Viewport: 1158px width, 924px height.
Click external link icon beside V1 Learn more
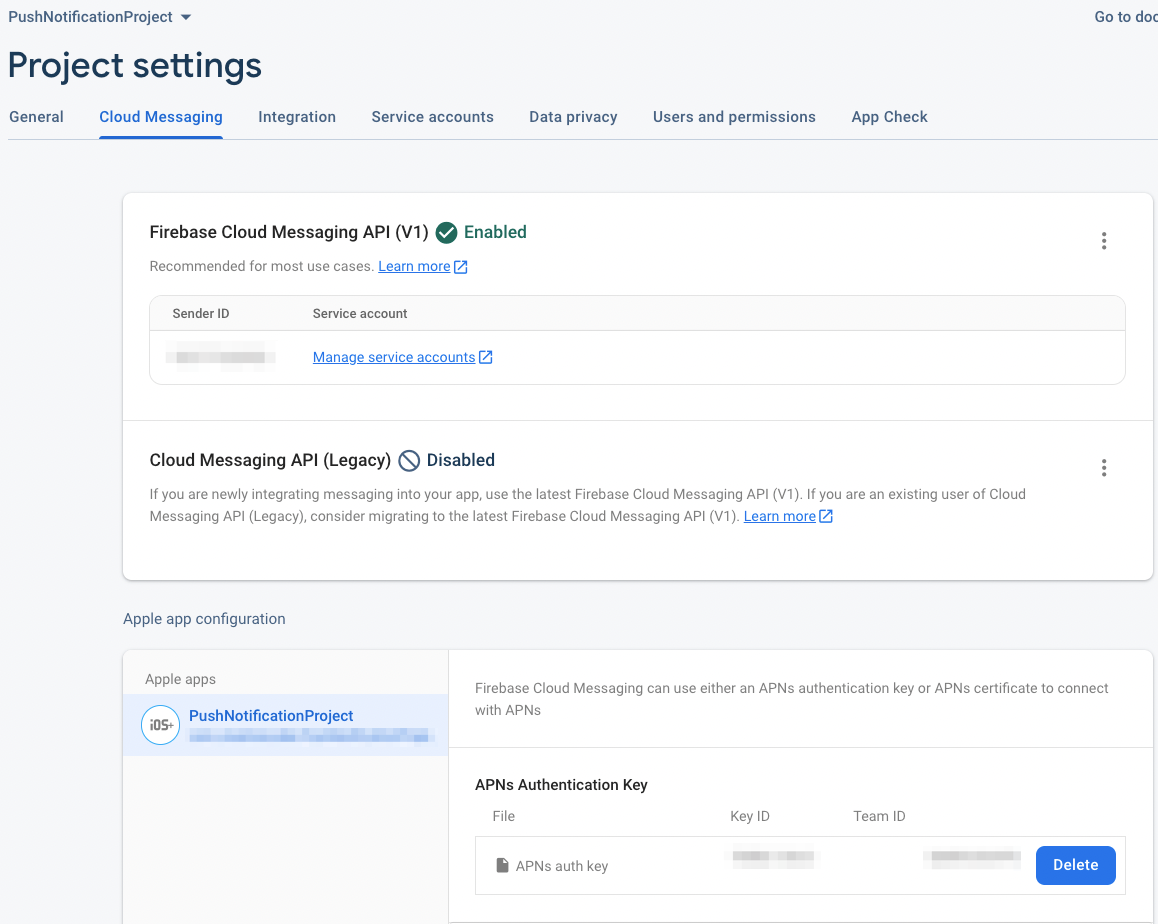[461, 267]
